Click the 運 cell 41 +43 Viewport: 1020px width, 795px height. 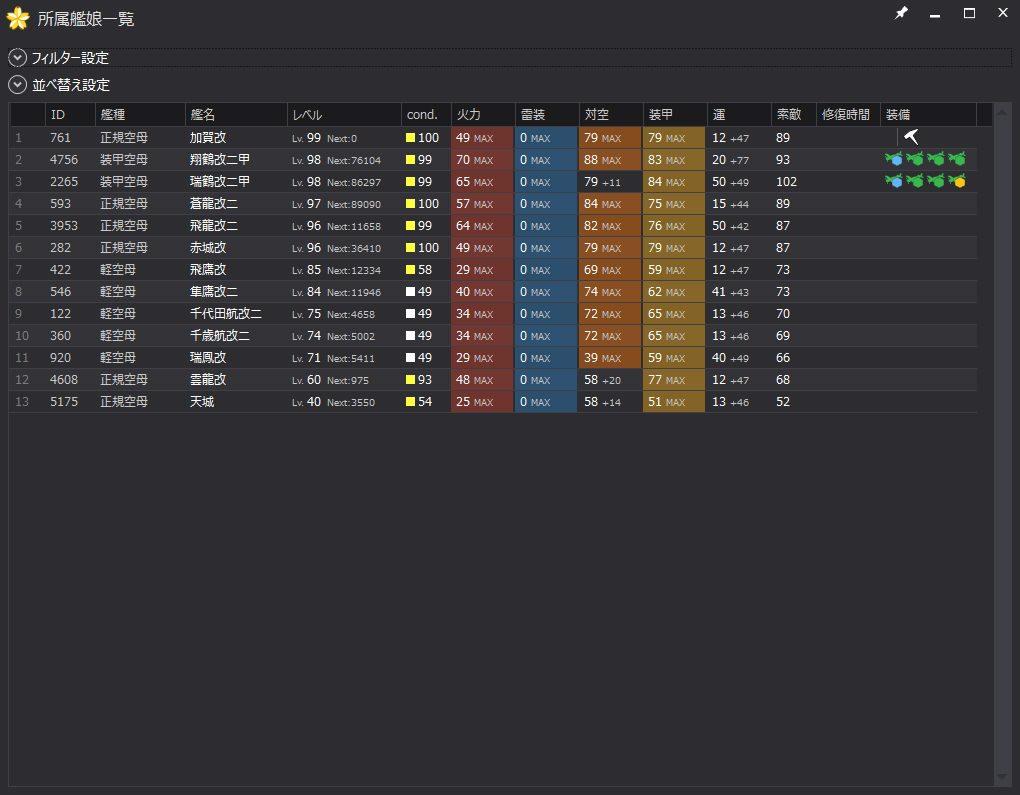pyautogui.click(x=730, y=291)
